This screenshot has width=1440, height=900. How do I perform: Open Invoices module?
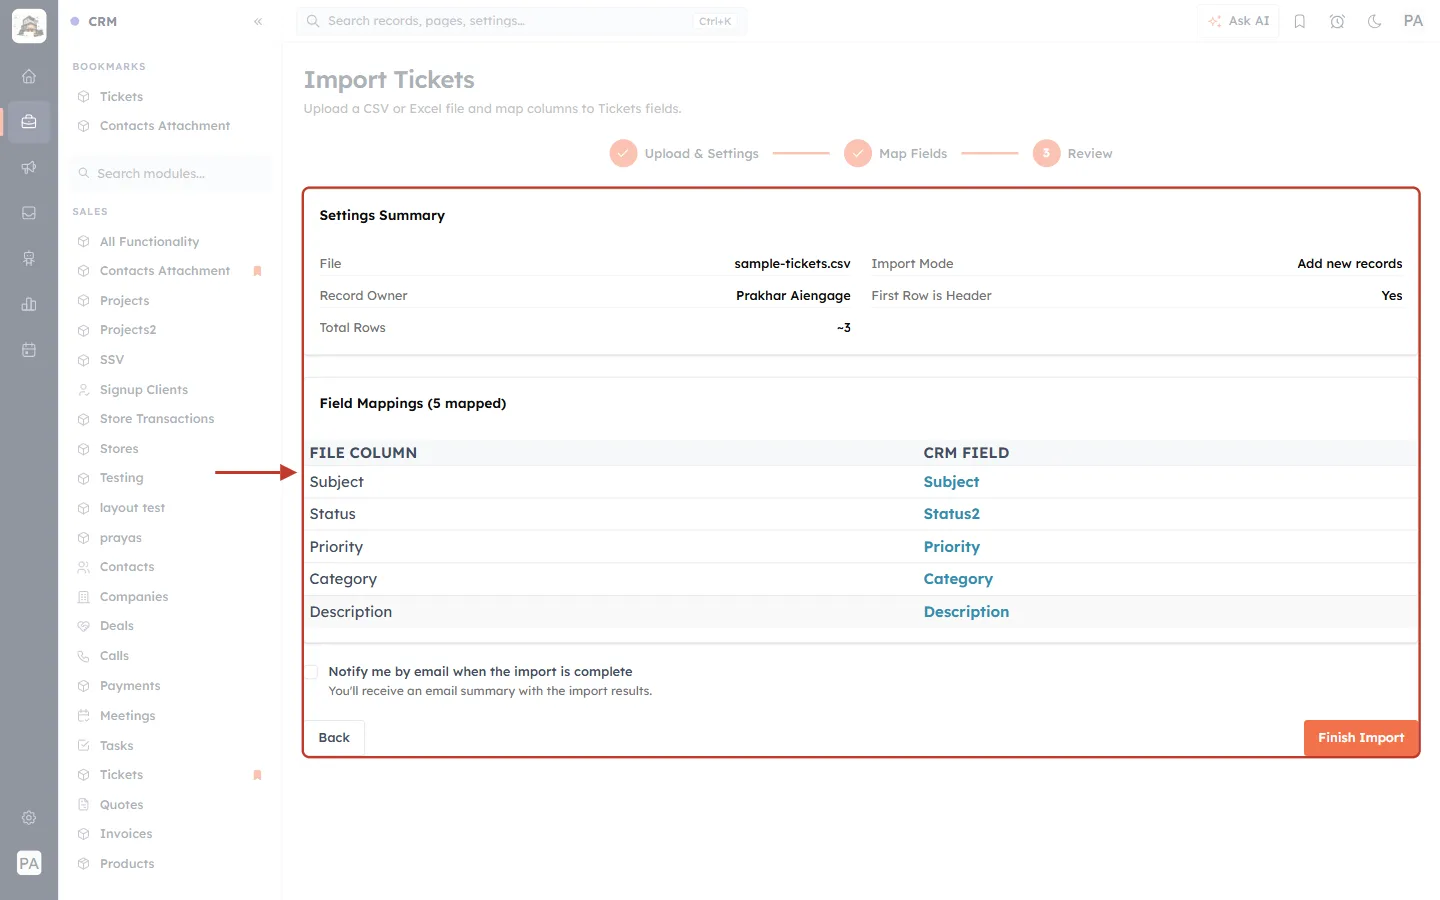(126, 834)
